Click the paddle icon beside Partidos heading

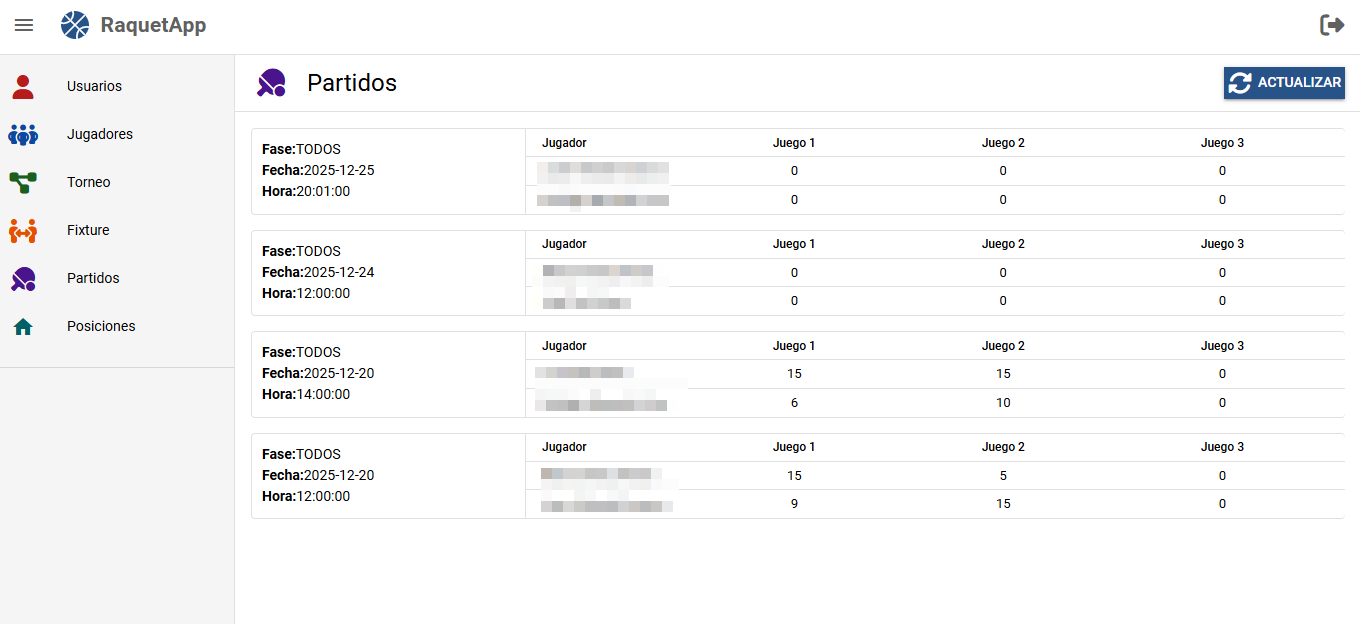click(271, 82)
